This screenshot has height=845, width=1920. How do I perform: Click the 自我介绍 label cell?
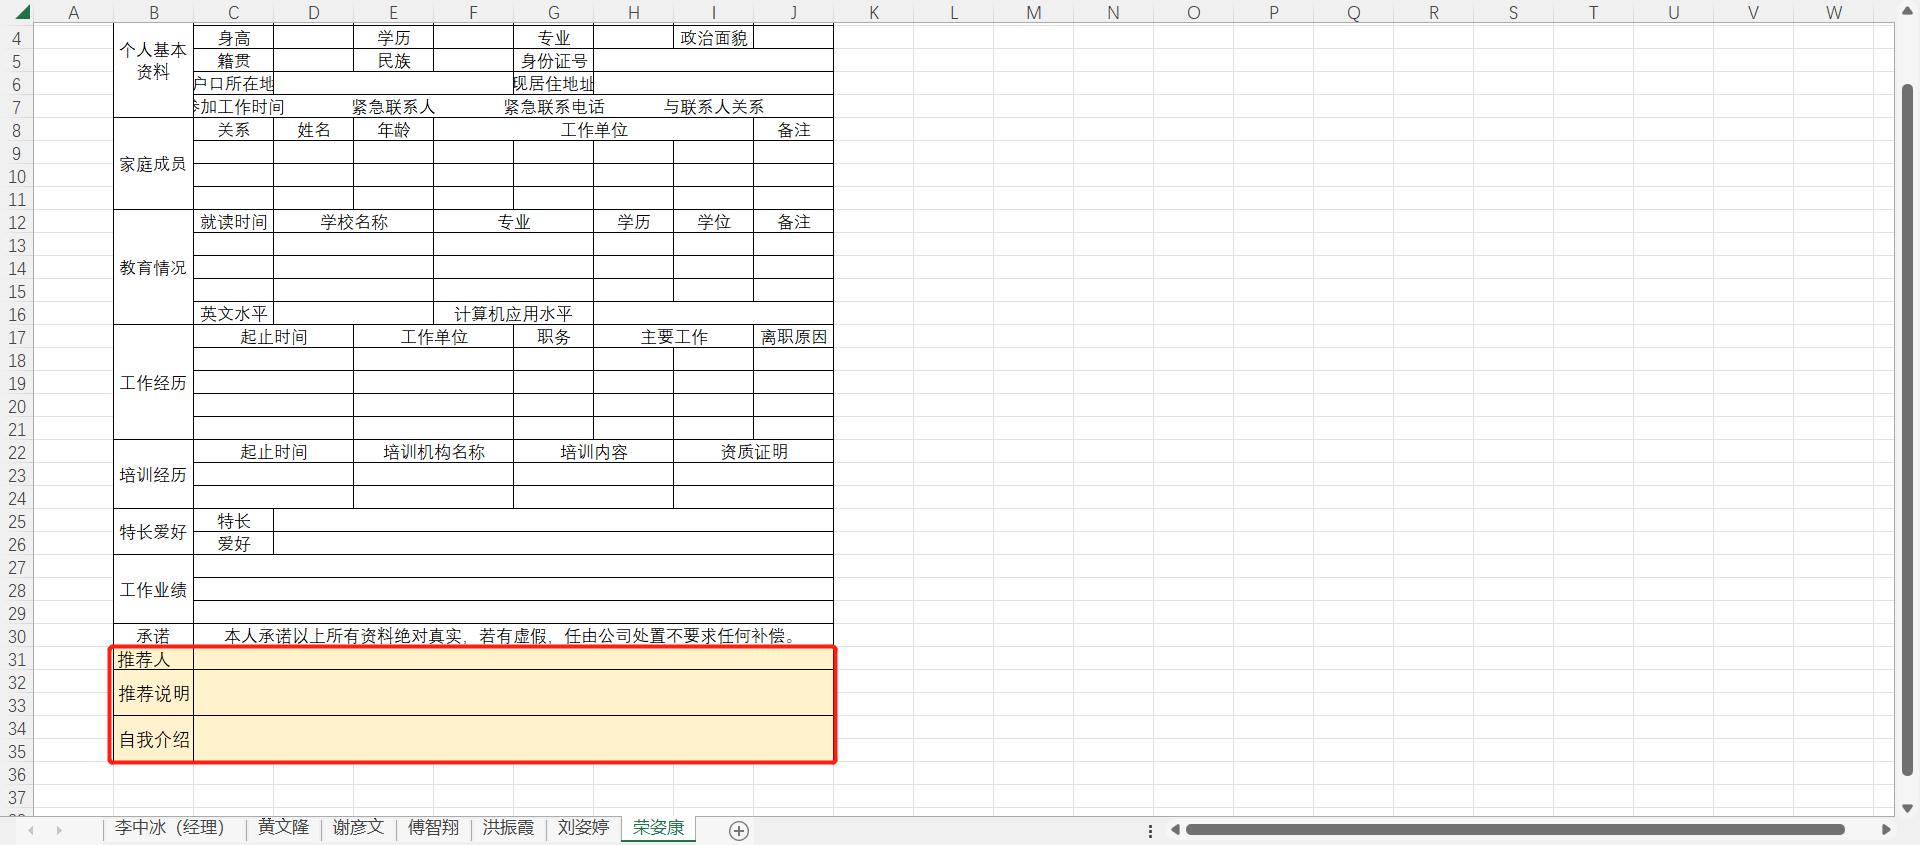pos(153,739)
